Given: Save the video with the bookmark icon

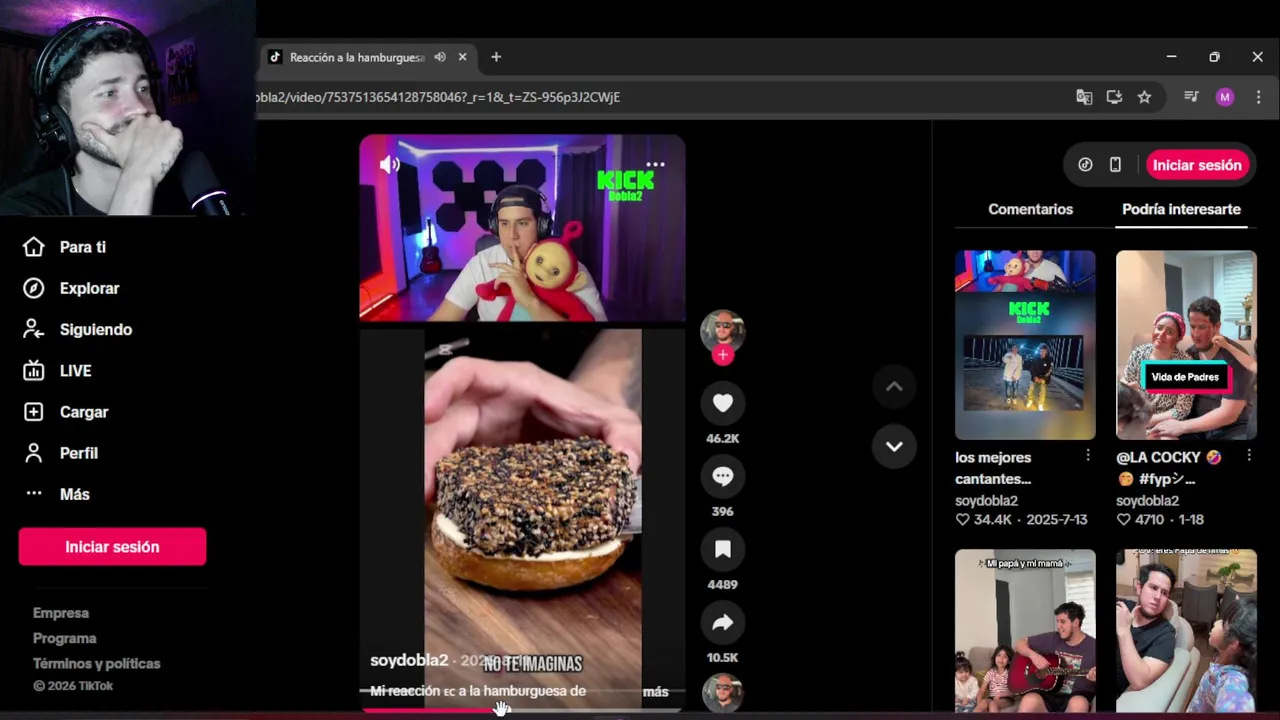Looking at the screenshot, I should click(x=723, y=549).
